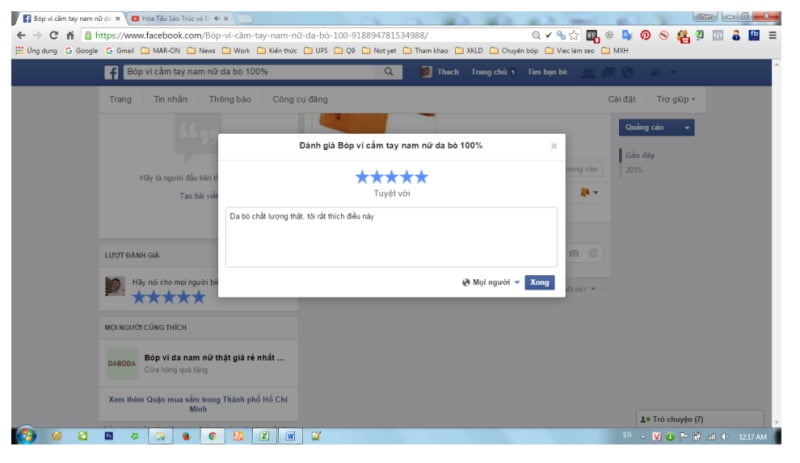Open the Gmail bookmark in the bookmarks bar
Viewport: 800px width, 463px height.
click(x=119, y=50)
